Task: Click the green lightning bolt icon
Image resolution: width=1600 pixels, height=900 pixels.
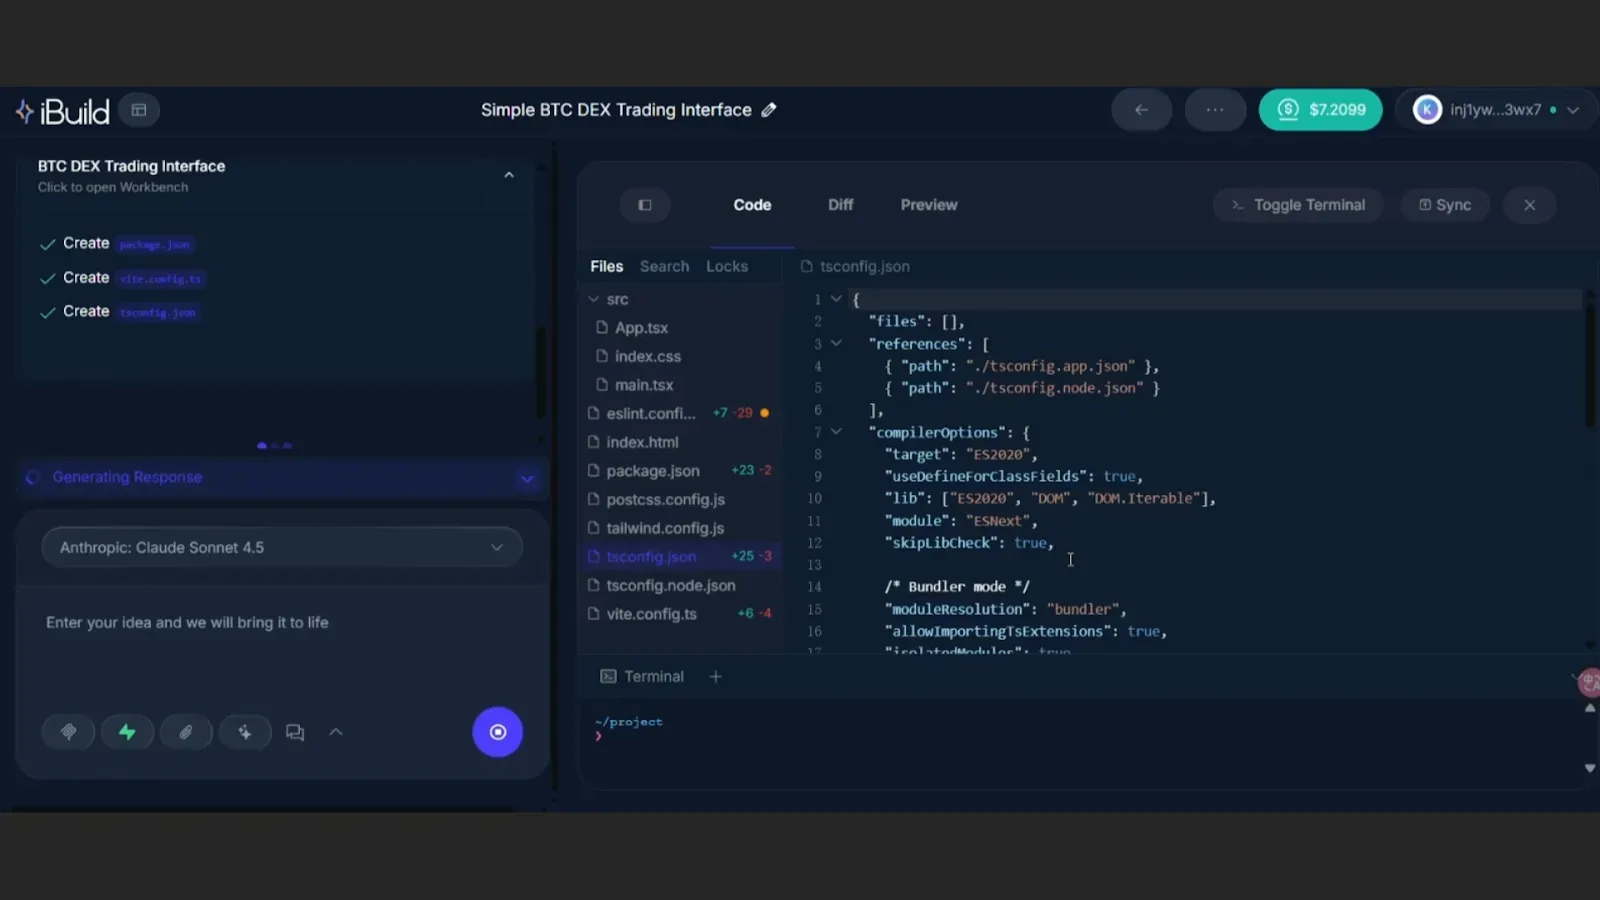Action: [127, 732]
